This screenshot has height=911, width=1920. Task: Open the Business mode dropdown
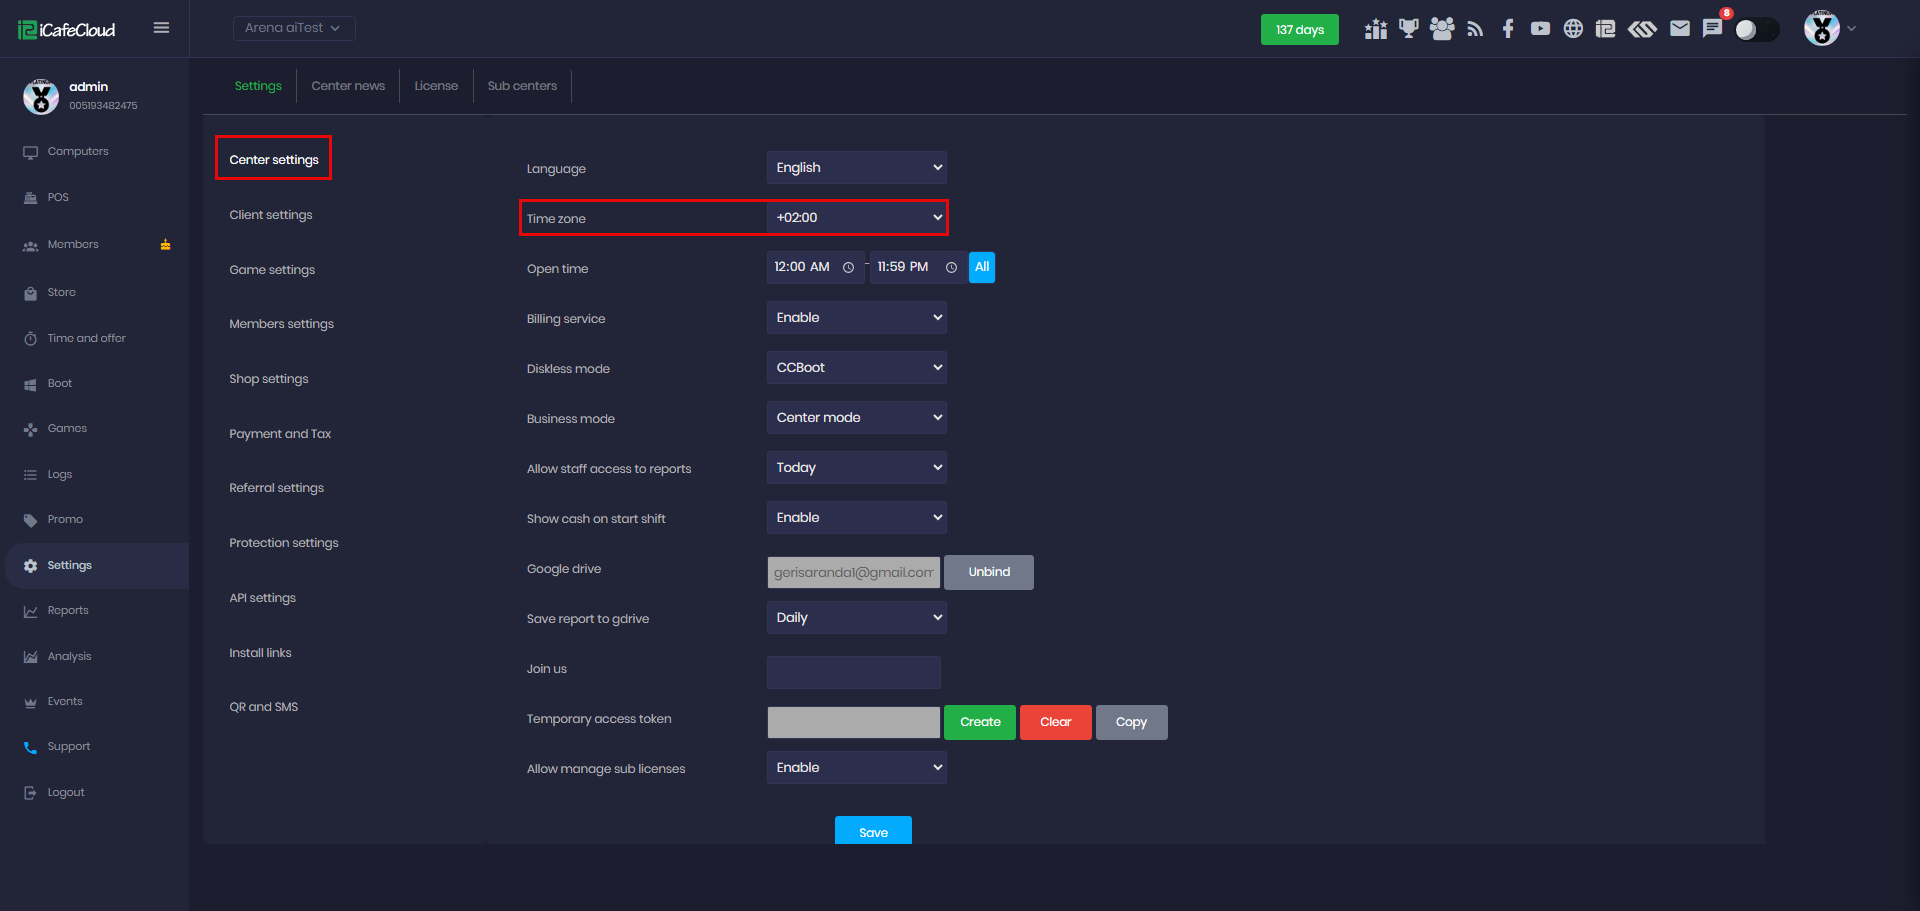coord(857,417)
